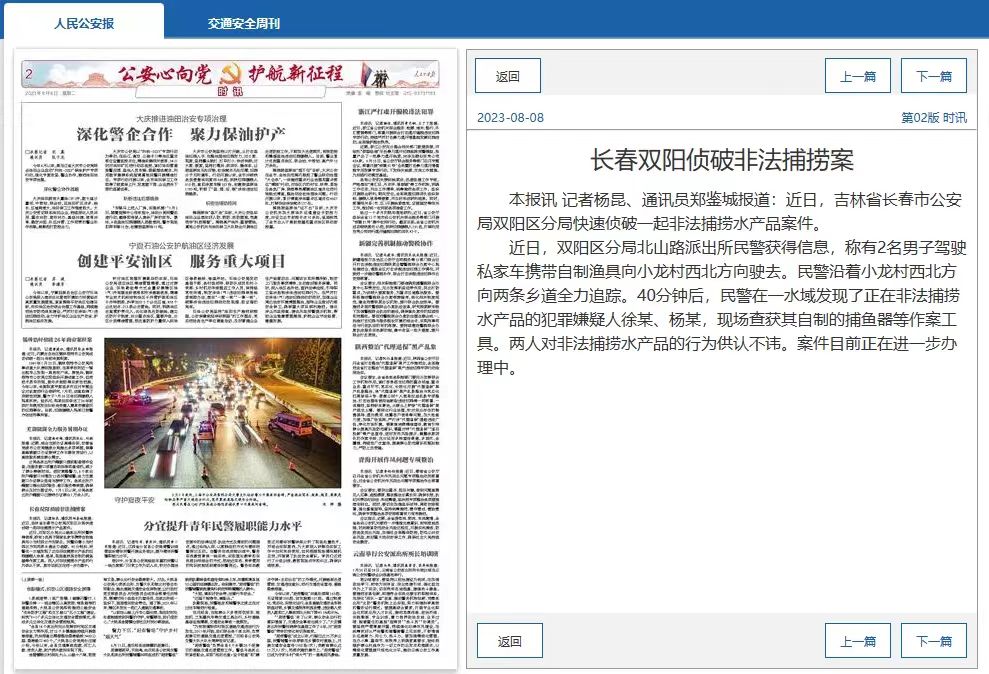Viewport: 989px width, 674px height.
Task: Switch to the 人民公安报 tab
Action: click(84, 23)
